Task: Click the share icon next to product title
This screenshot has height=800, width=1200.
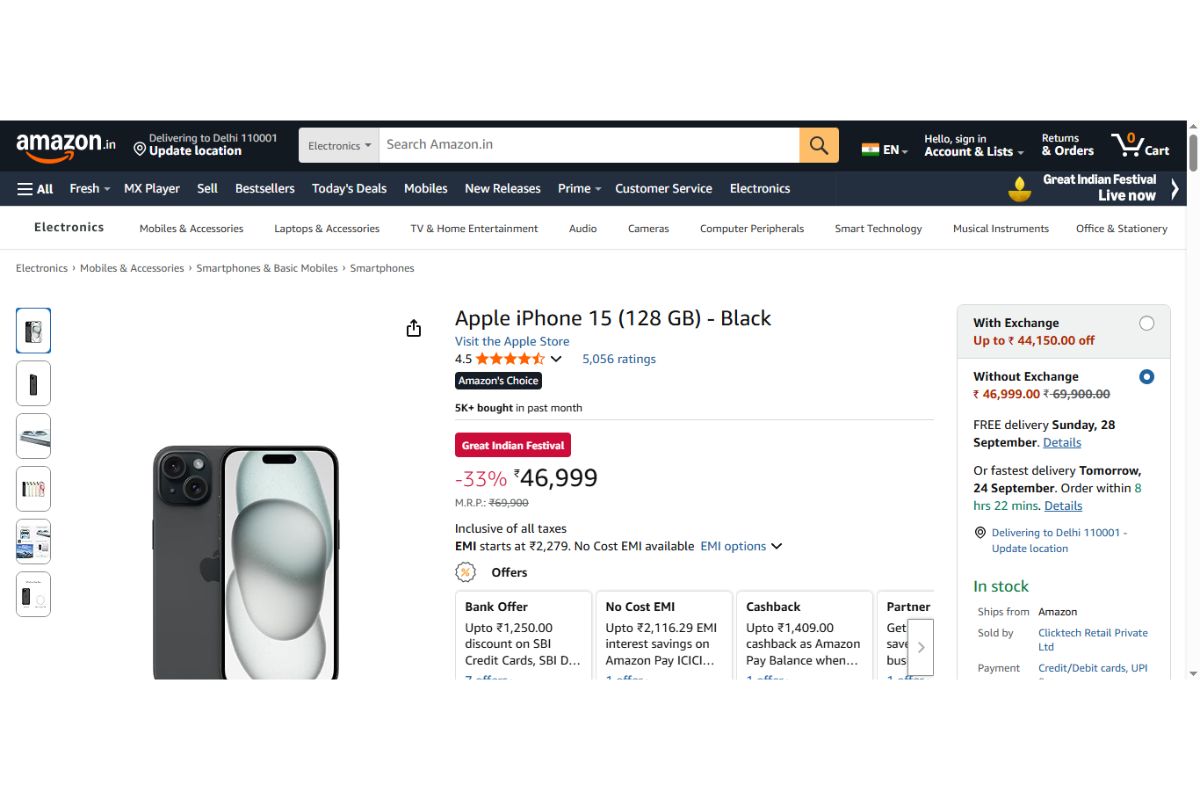Action: click(413, 327)
